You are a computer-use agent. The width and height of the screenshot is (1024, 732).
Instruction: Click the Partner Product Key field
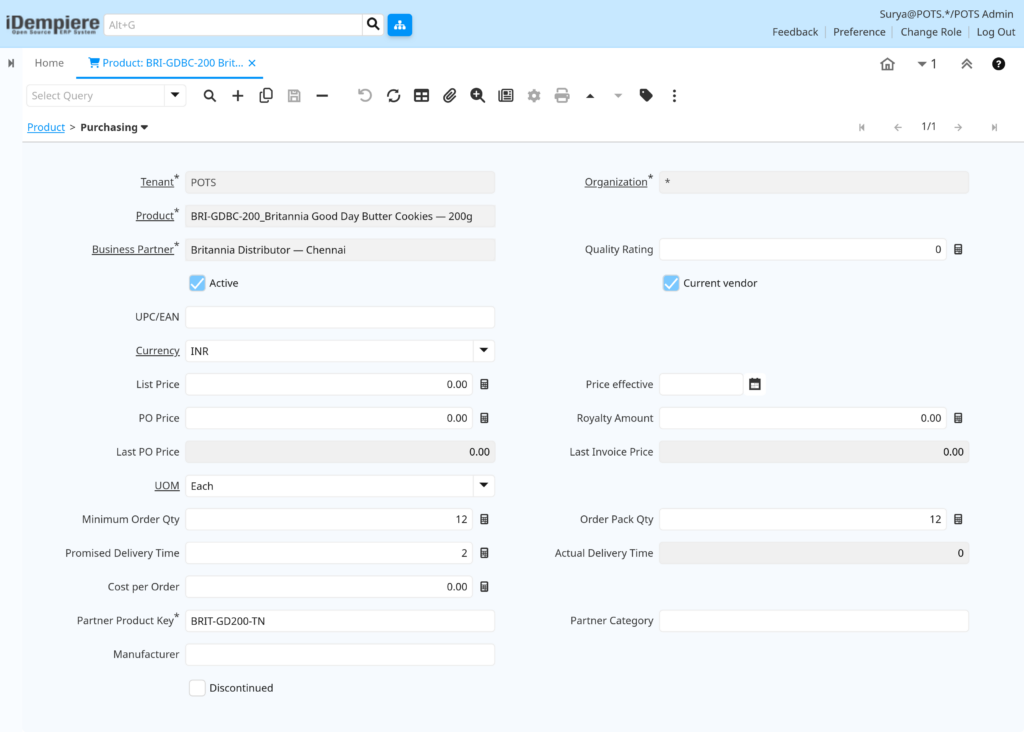click(x=340, y=621)
